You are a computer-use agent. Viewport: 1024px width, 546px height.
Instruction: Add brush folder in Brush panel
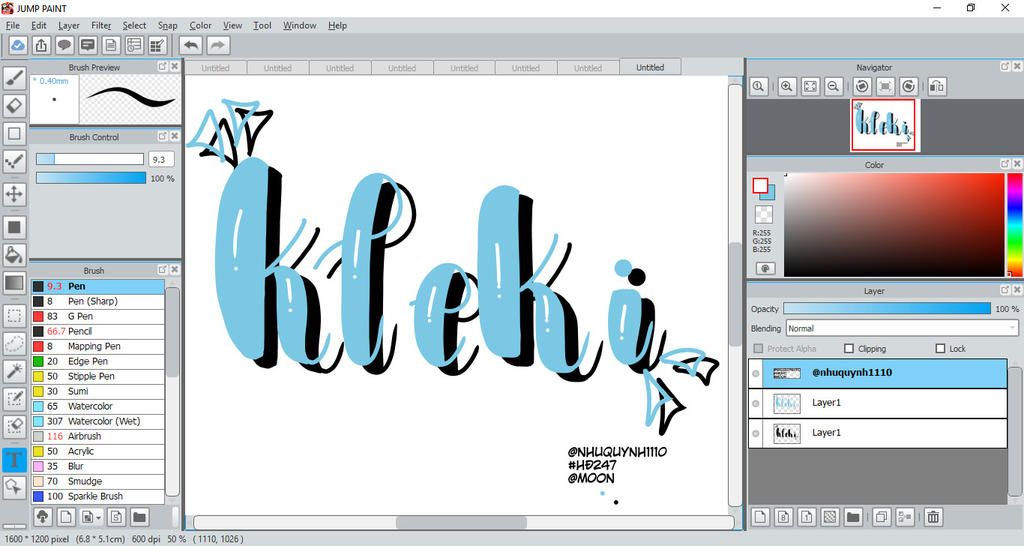139,517
